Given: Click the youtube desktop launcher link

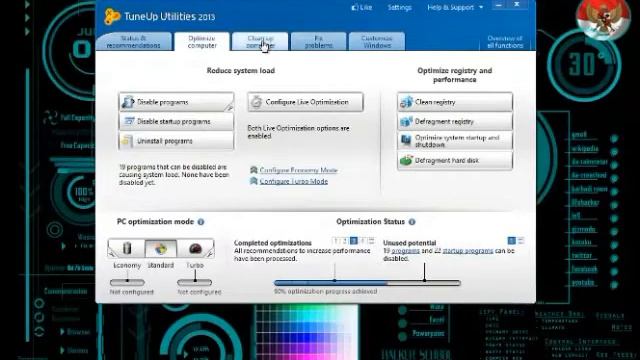Looking at the screenshot, I should click(x=582, y=282).
